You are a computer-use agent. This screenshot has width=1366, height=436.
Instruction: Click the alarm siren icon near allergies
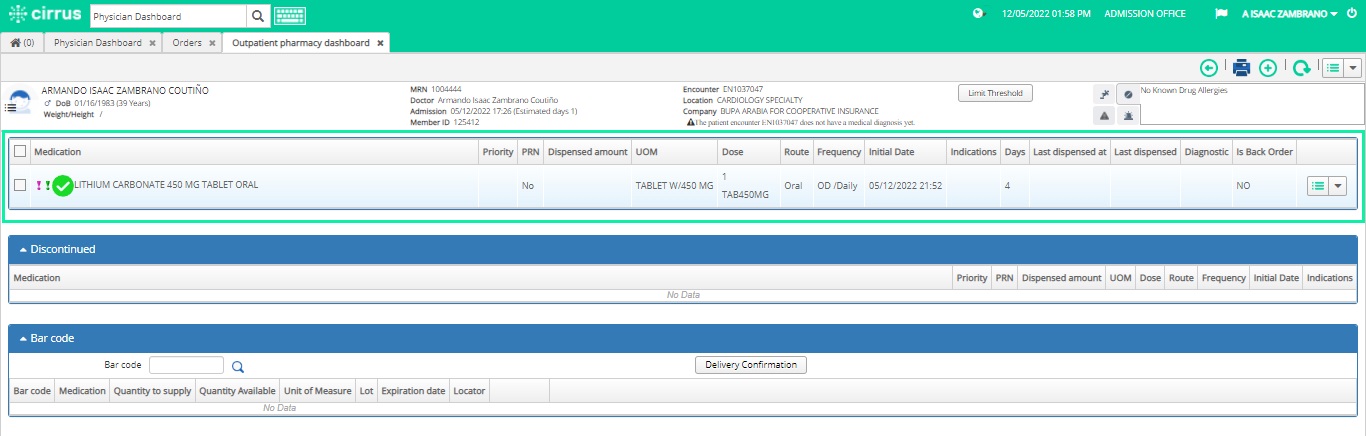click(x=1128, y=116)
